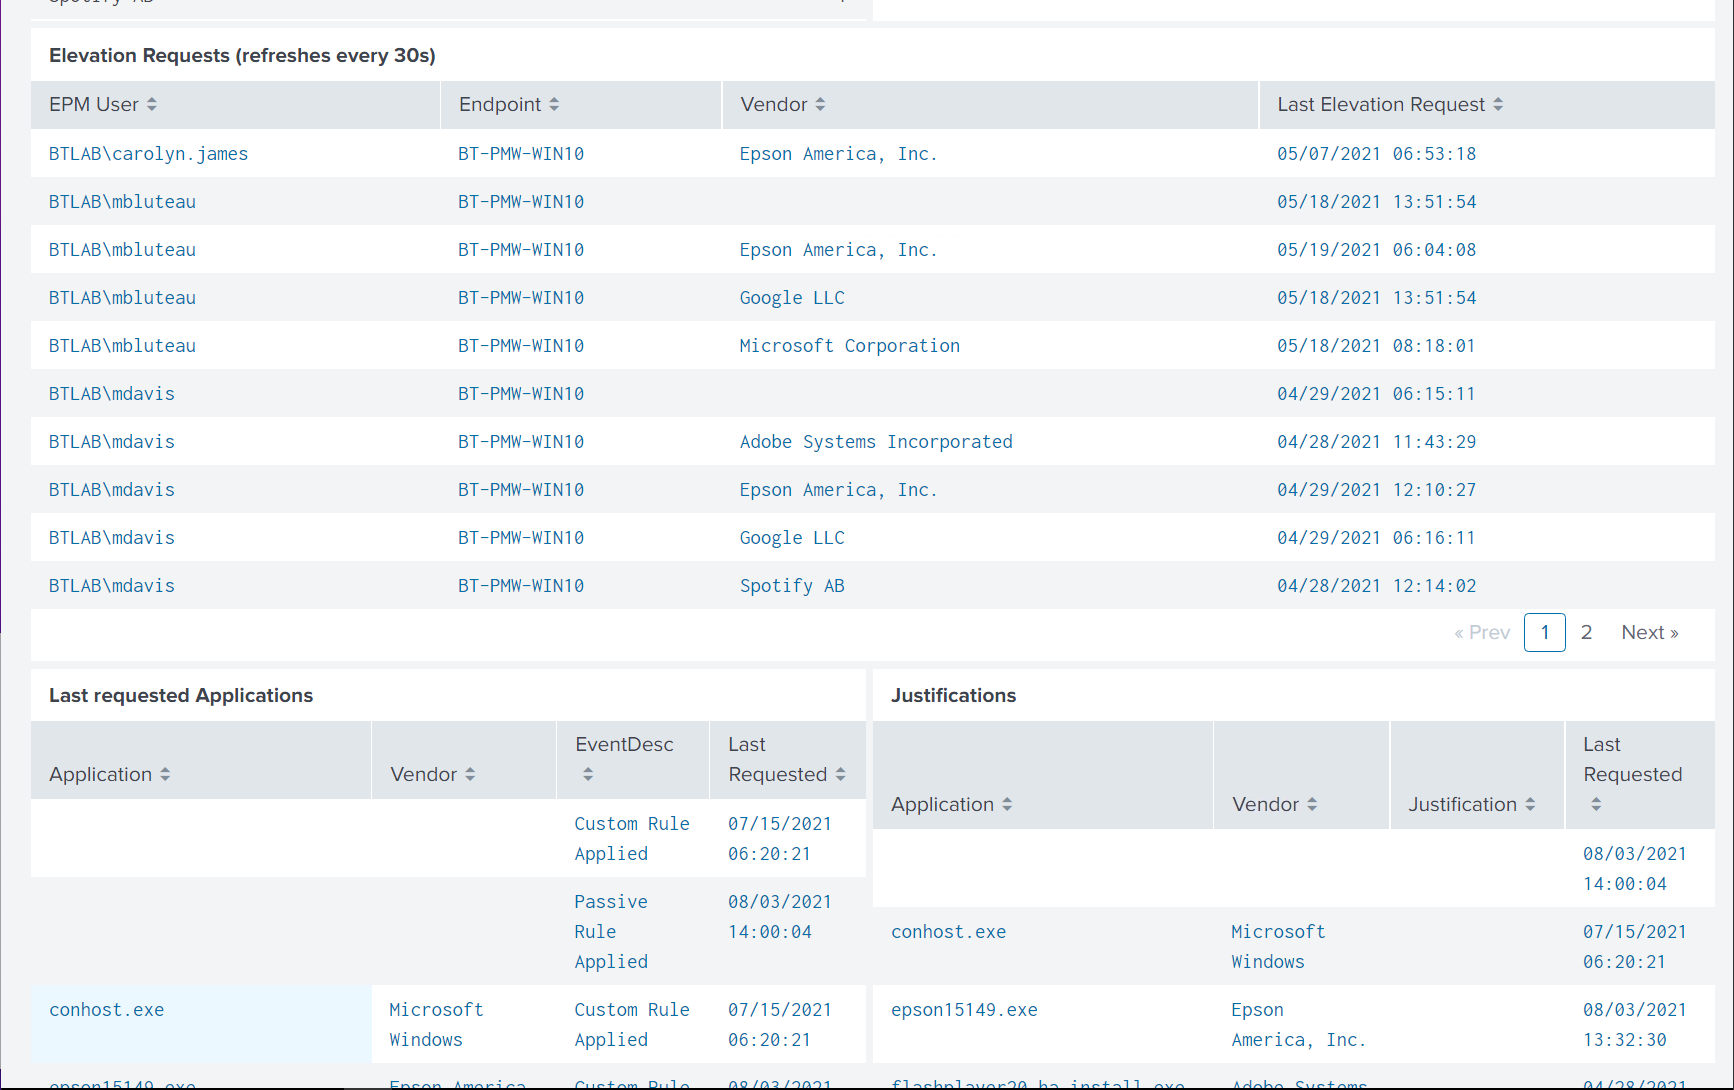Sort Last requested Applications by Last Requested
The image size is (1734, 1090).
point(787,759)
